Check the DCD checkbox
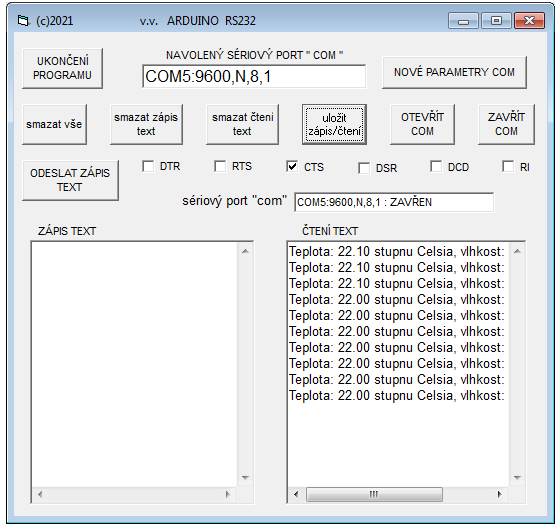The height and width of the screenshot is (529, 560). (436, 166)
